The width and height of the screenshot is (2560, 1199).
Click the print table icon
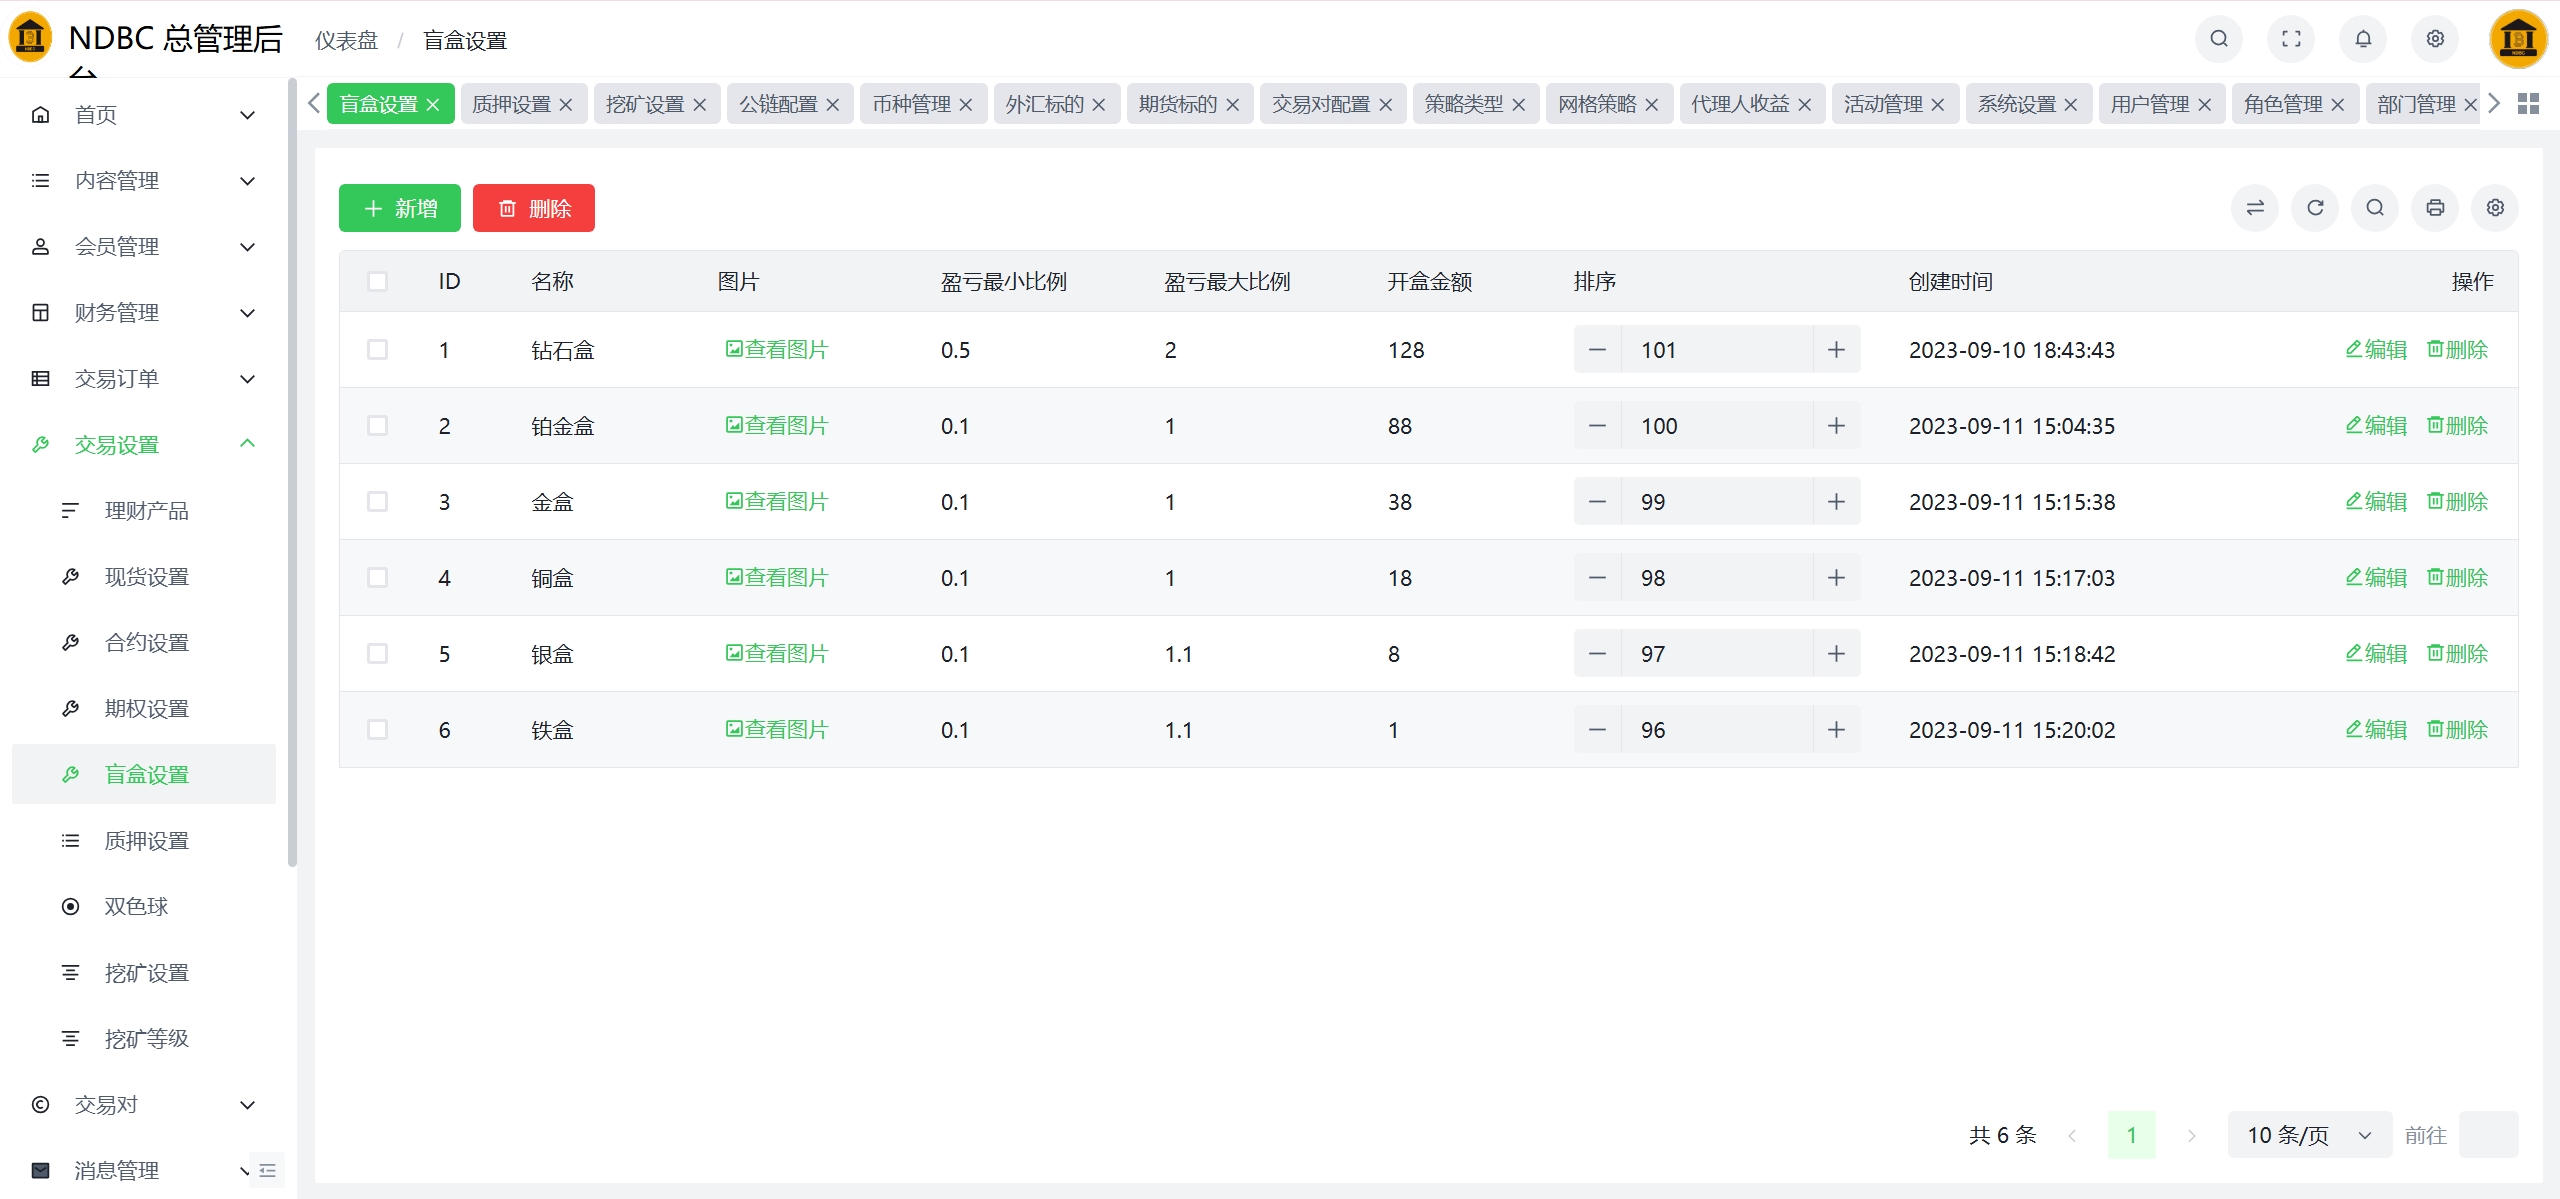pos(2435,208)
